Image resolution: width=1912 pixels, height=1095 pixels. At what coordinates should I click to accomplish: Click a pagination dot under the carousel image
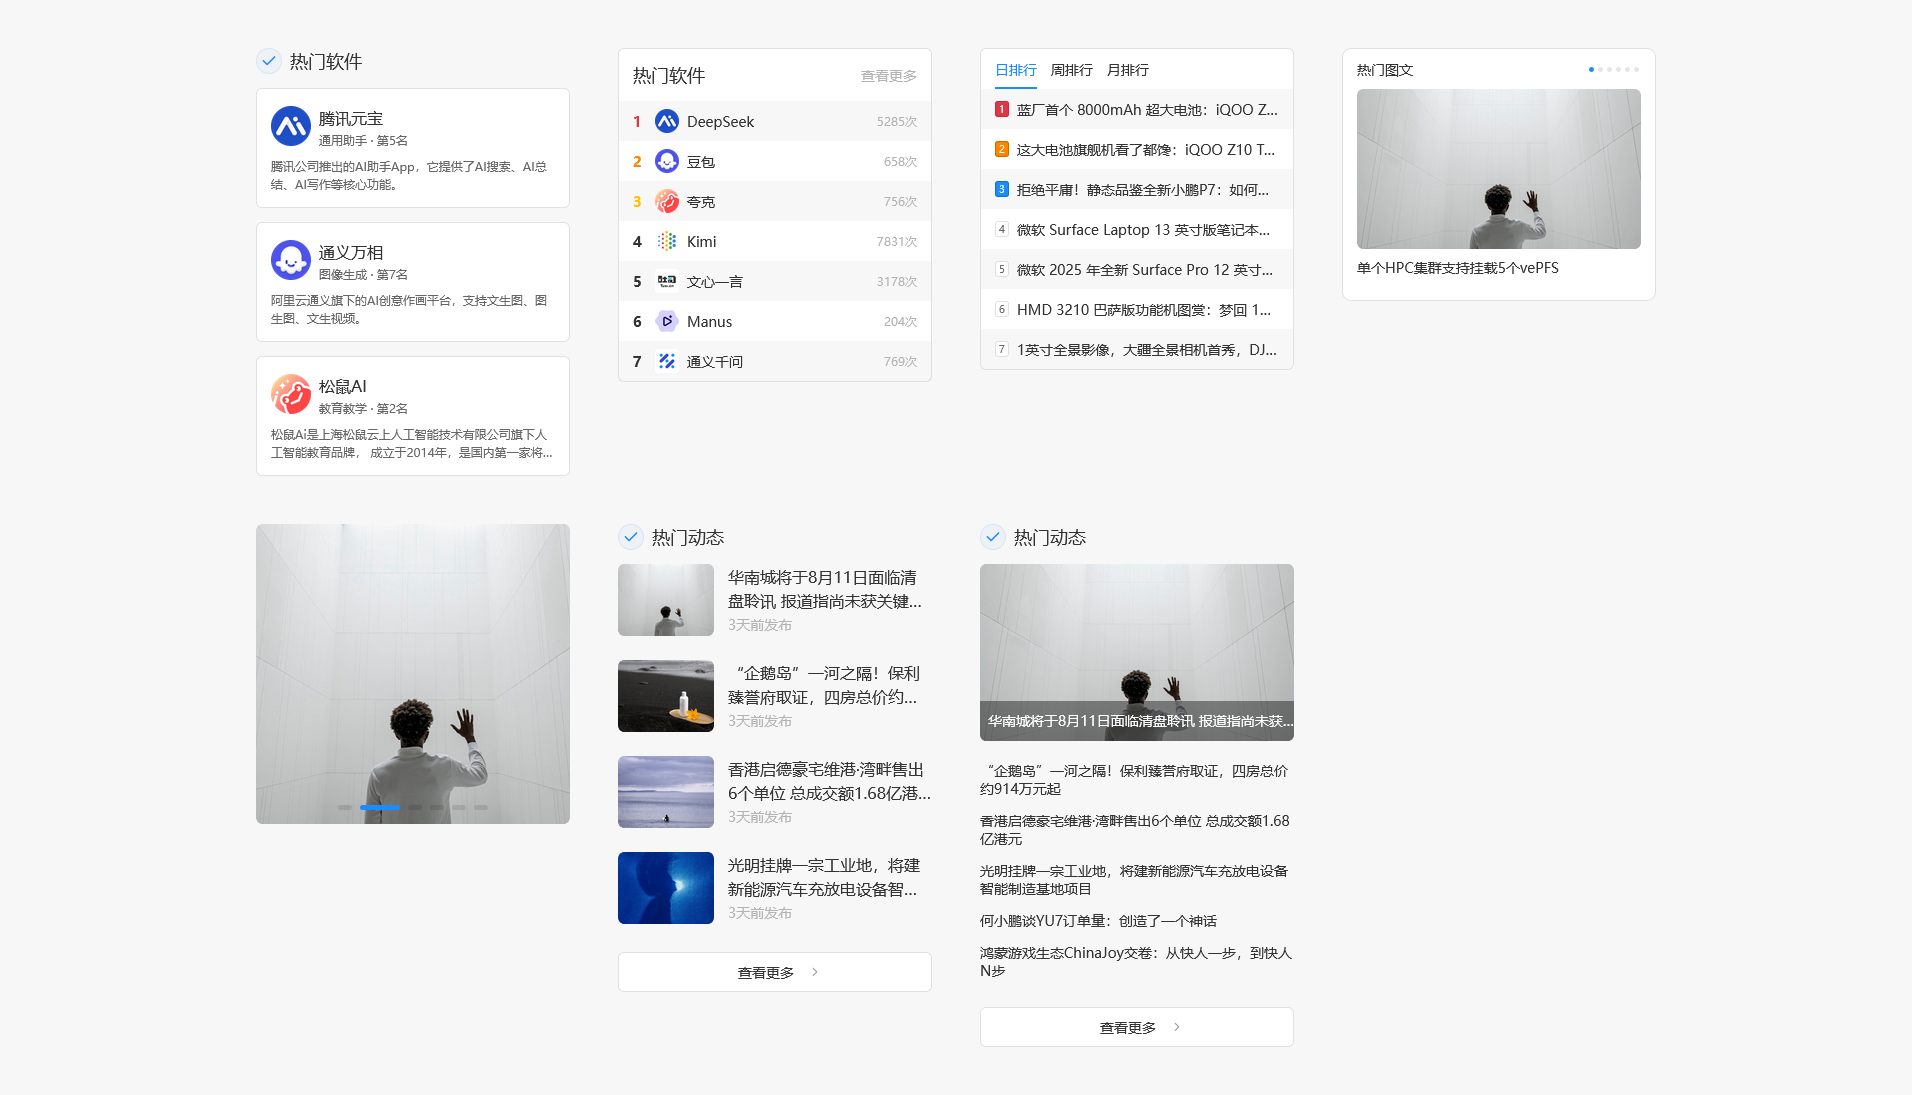(379, 807)
